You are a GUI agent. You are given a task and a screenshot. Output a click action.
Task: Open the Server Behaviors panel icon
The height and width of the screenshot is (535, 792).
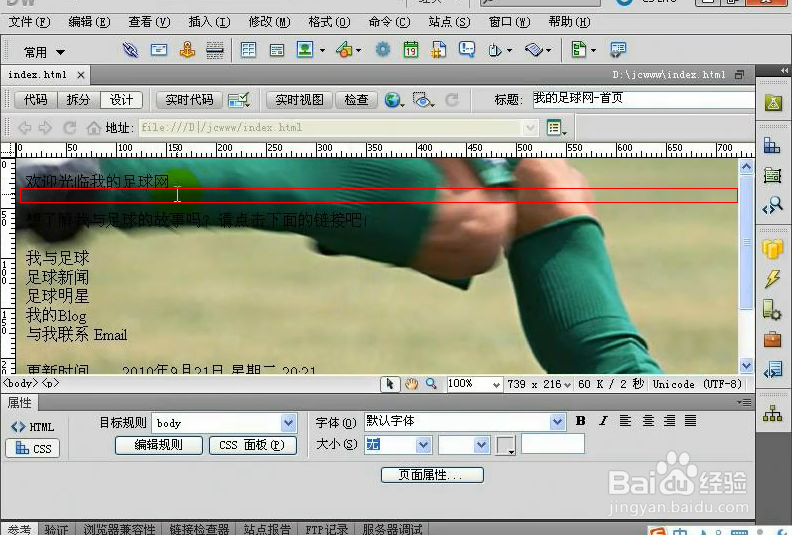[x=772, y=309]
